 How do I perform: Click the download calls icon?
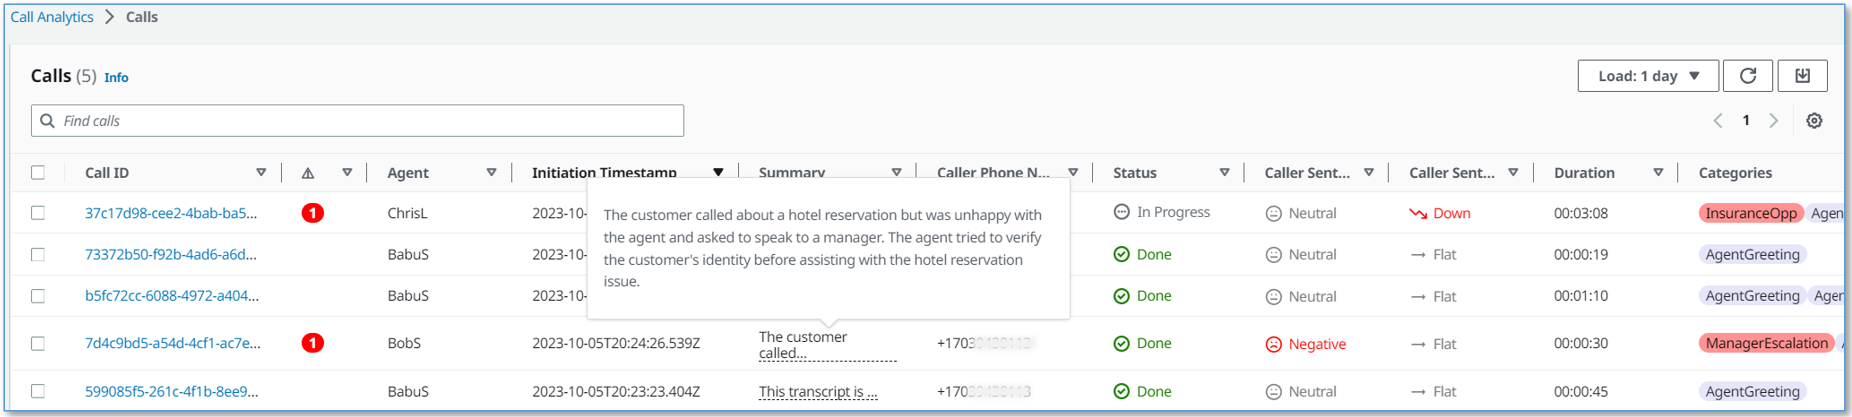click(1802, 76)
